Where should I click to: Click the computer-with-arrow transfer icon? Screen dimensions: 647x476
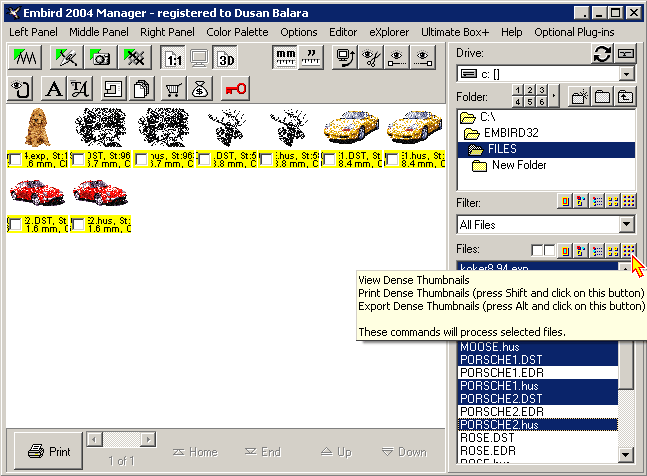point(345,58)
